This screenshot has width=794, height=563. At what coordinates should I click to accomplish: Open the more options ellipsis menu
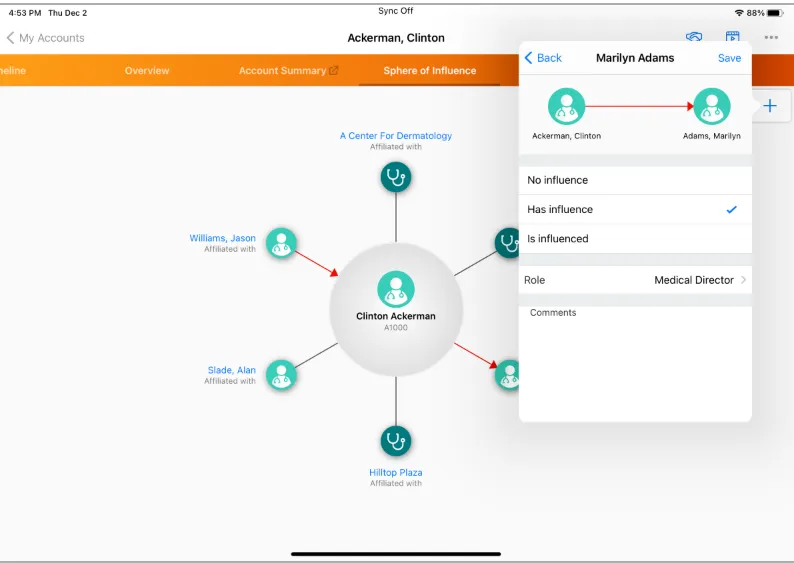click(771, 37)
